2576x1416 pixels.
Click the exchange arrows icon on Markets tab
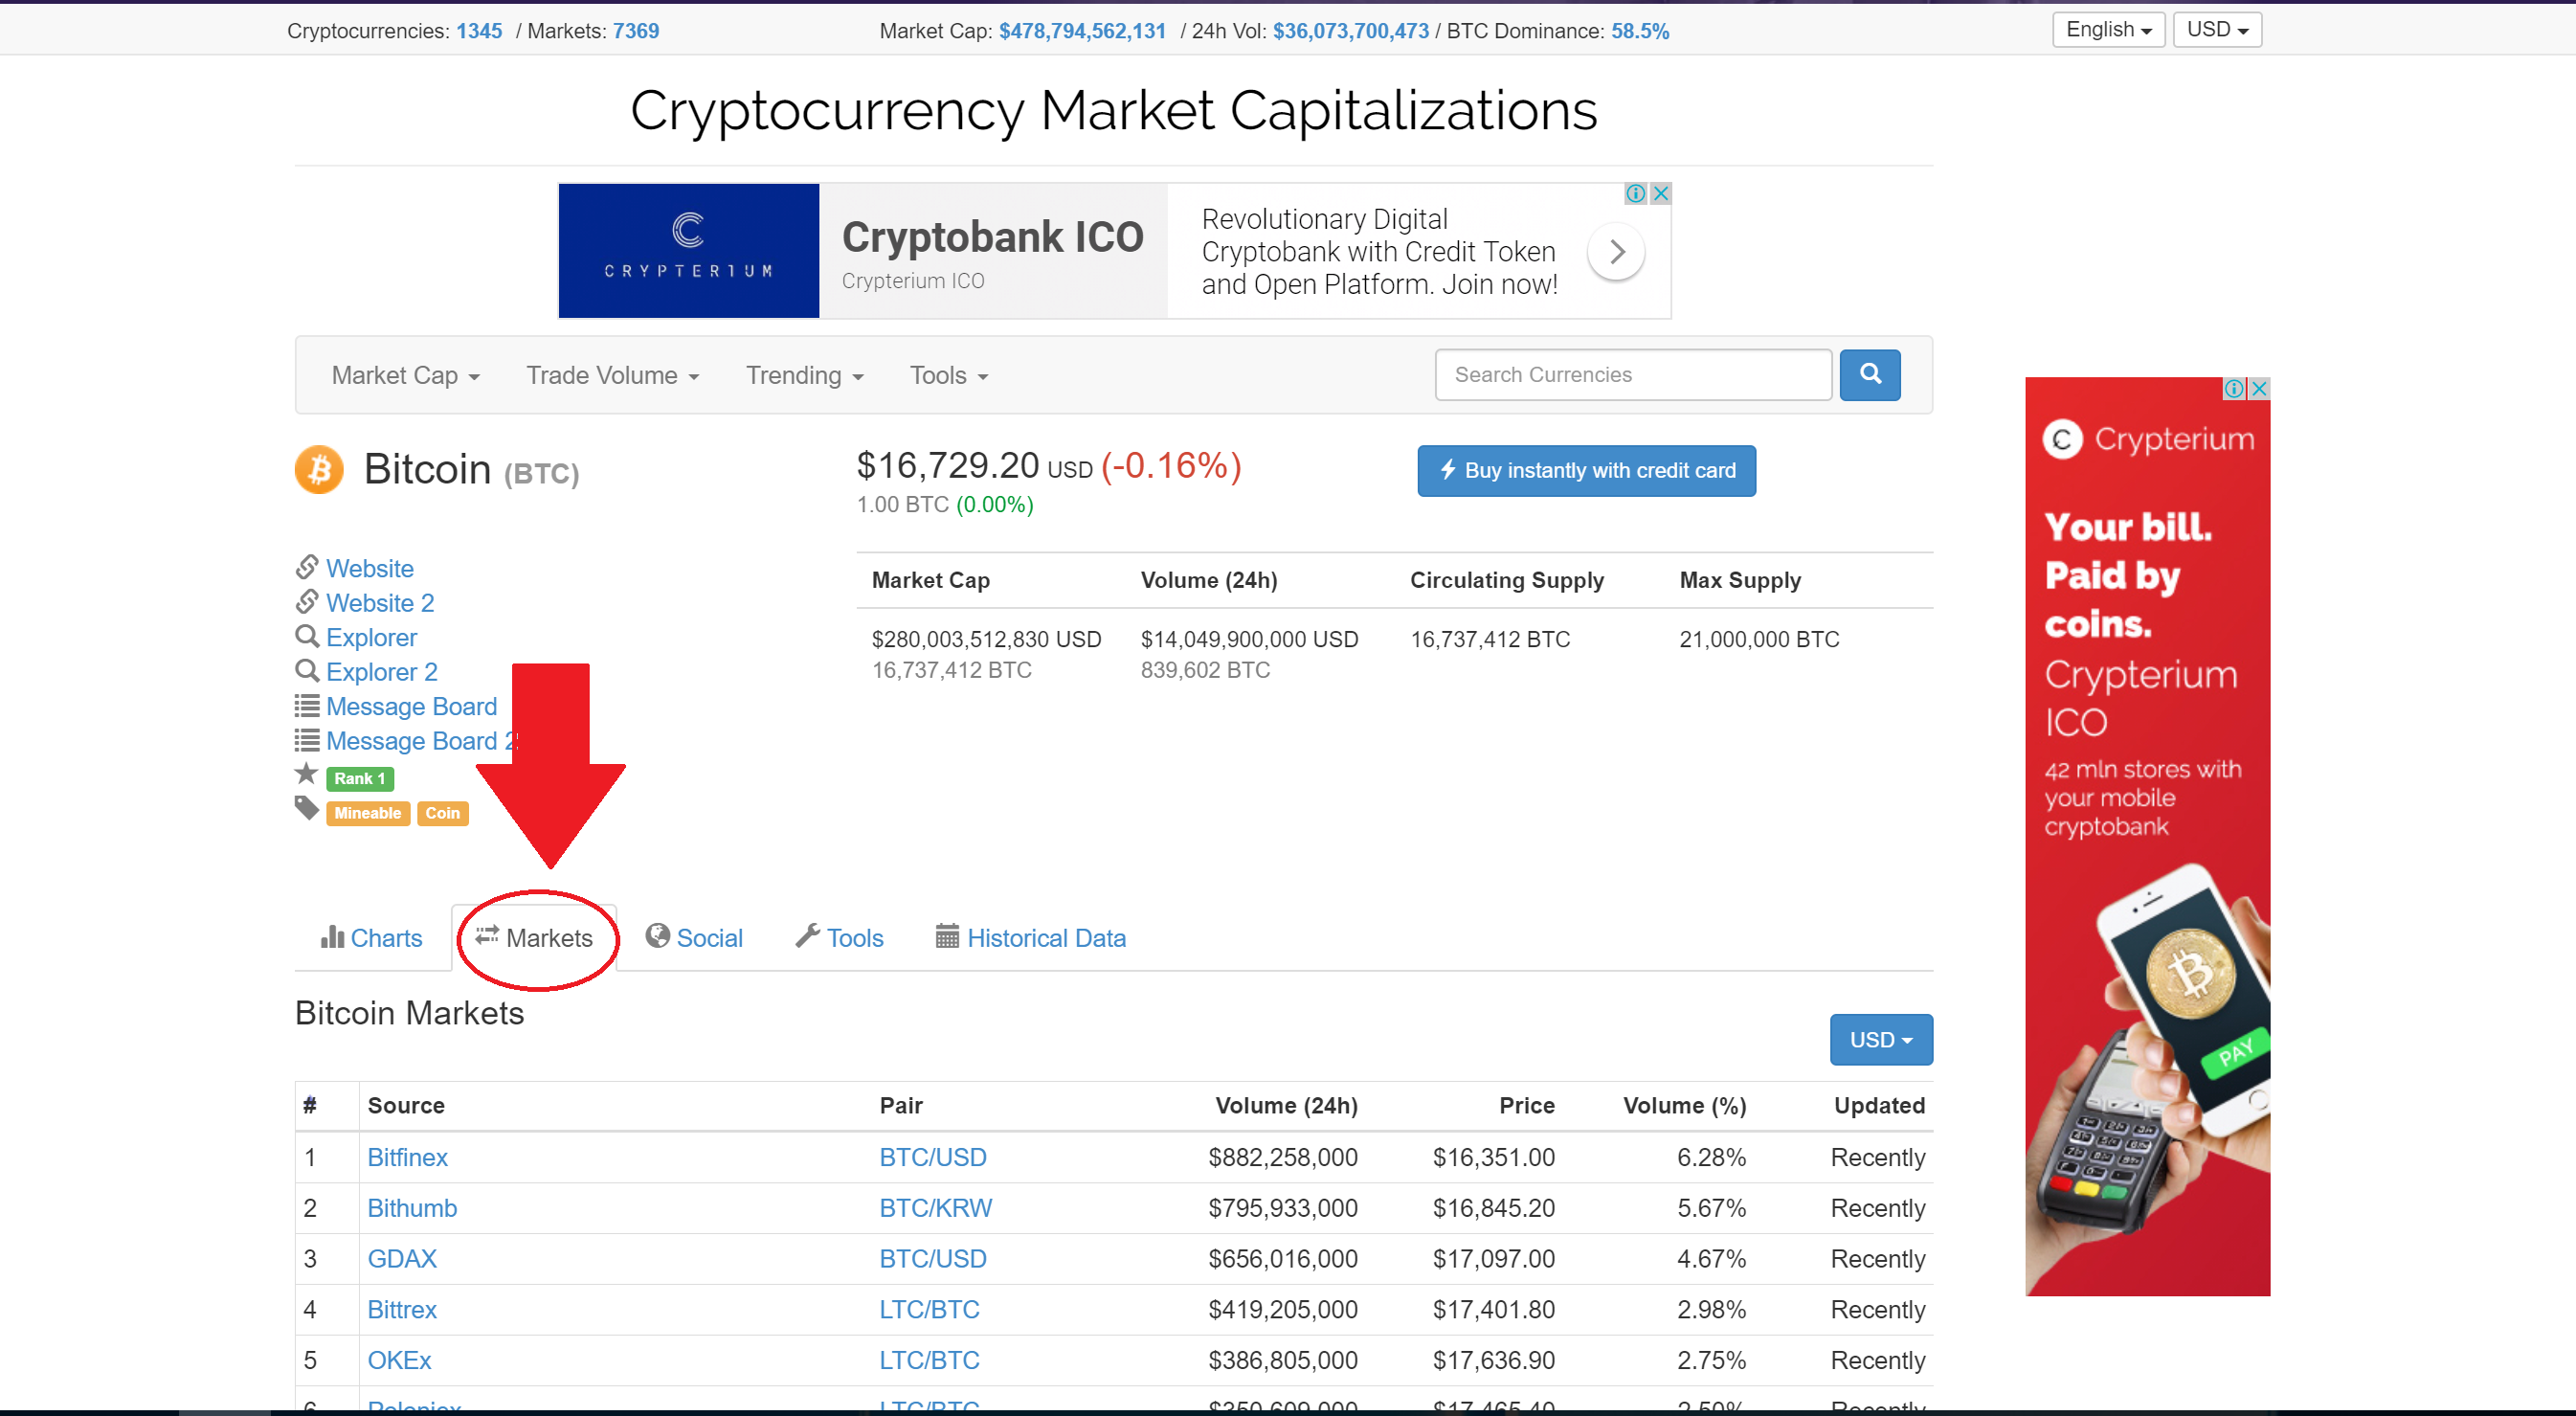[x=487, y=935]
